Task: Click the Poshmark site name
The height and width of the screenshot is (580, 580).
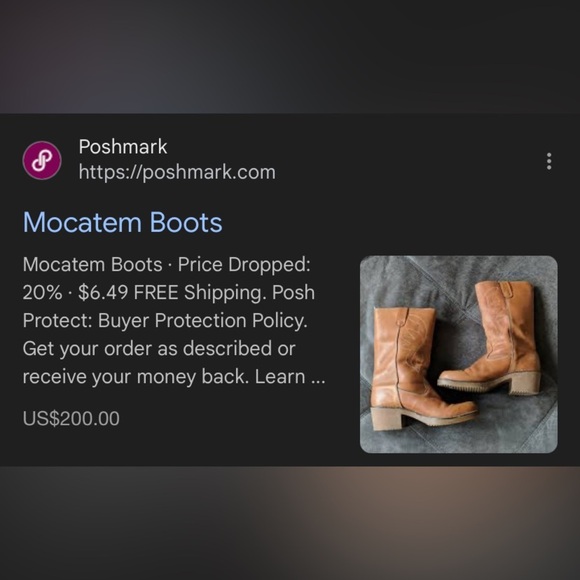Action: (123, 146)
